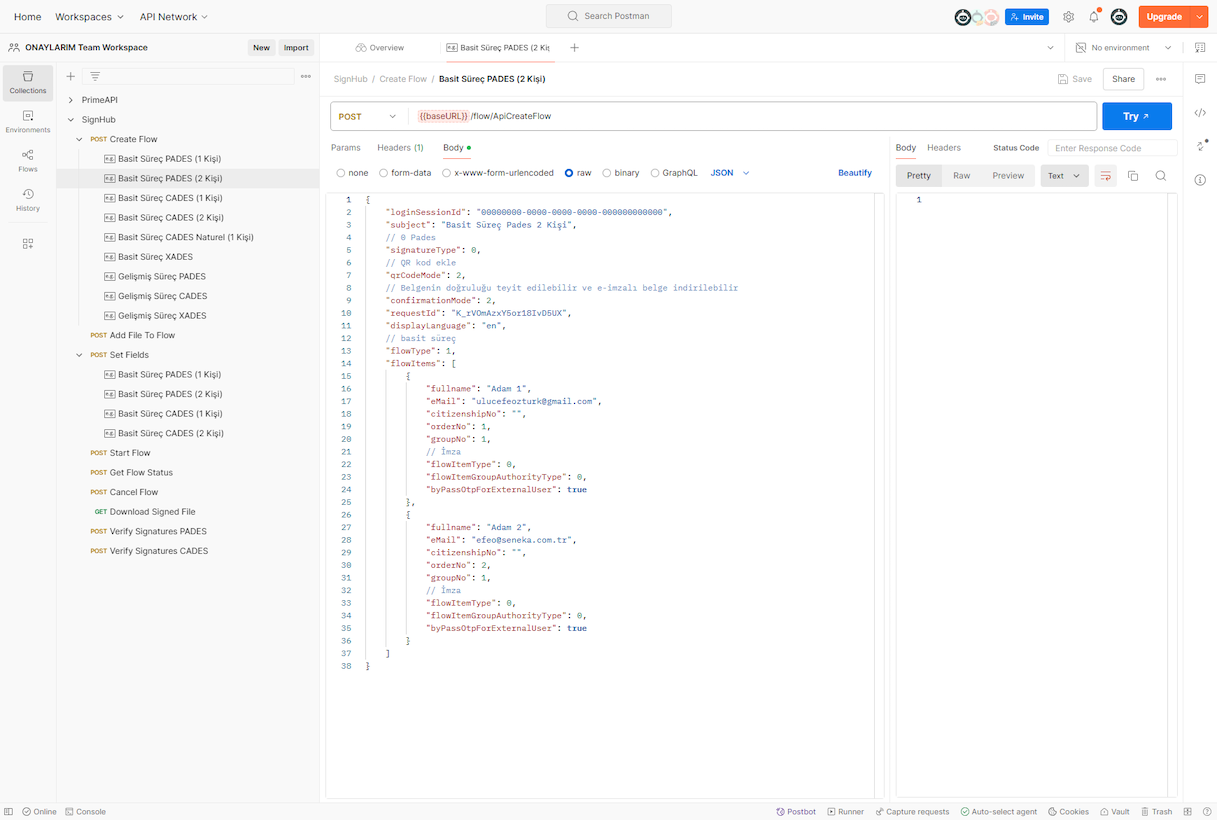1217x820 pixels.
Task: Open the code snippet panel icon
Action: tap(1200, 113)
